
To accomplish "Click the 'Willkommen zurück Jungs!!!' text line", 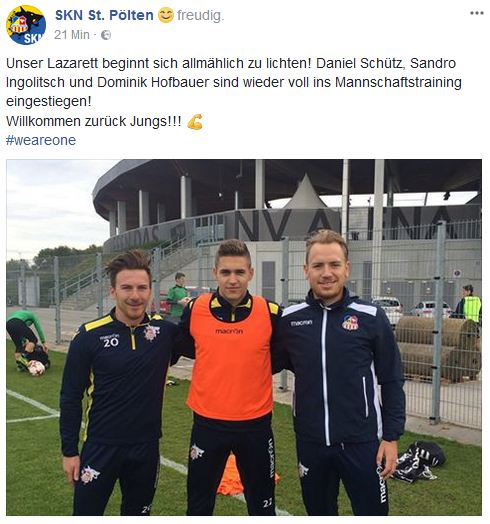I will click(x=94, y=121).
